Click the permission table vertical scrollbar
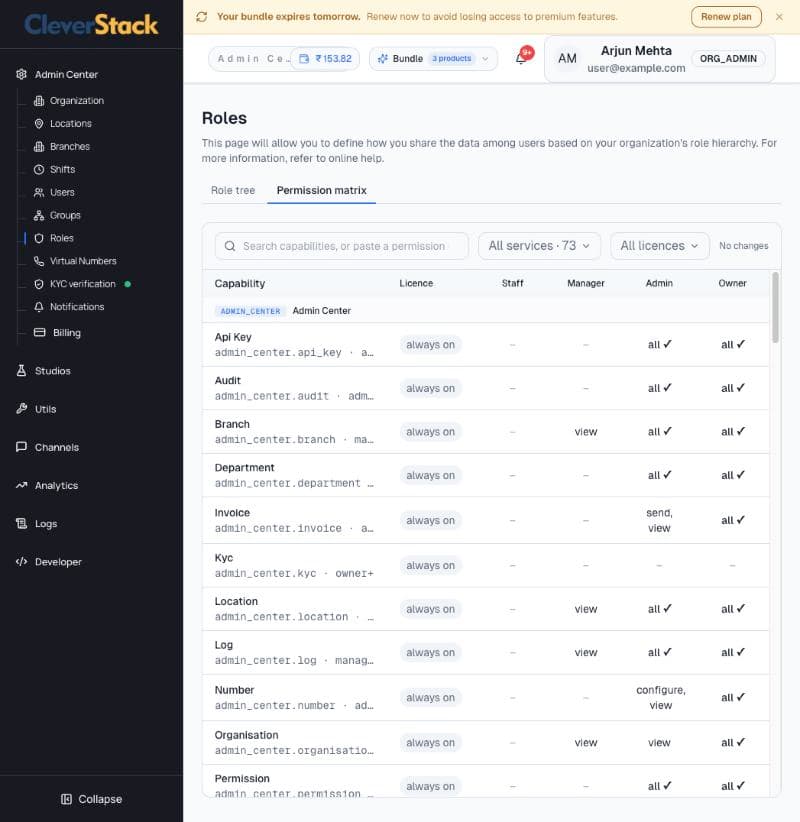Screen dimensions: 800x822 tap(775, 308)
